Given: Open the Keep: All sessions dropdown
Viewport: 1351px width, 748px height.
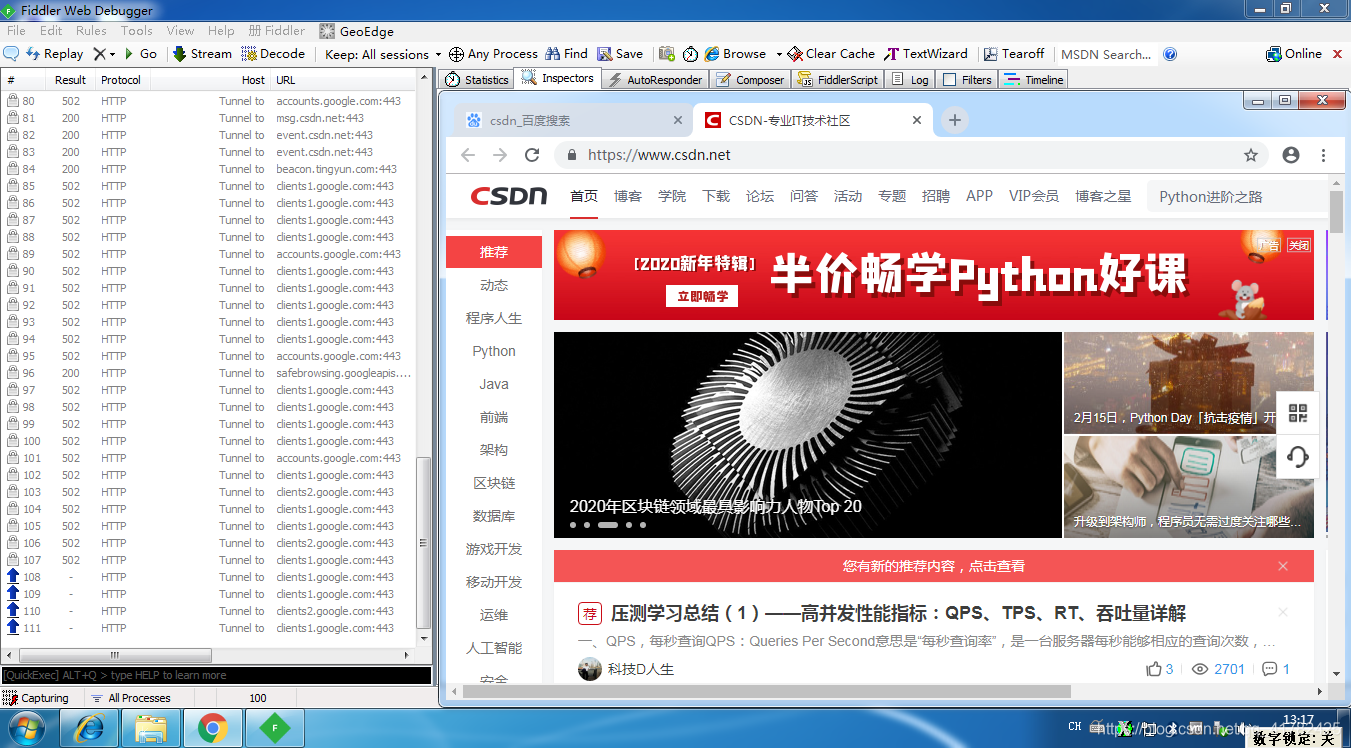Looking at the screenshot, I should point(383,54).
